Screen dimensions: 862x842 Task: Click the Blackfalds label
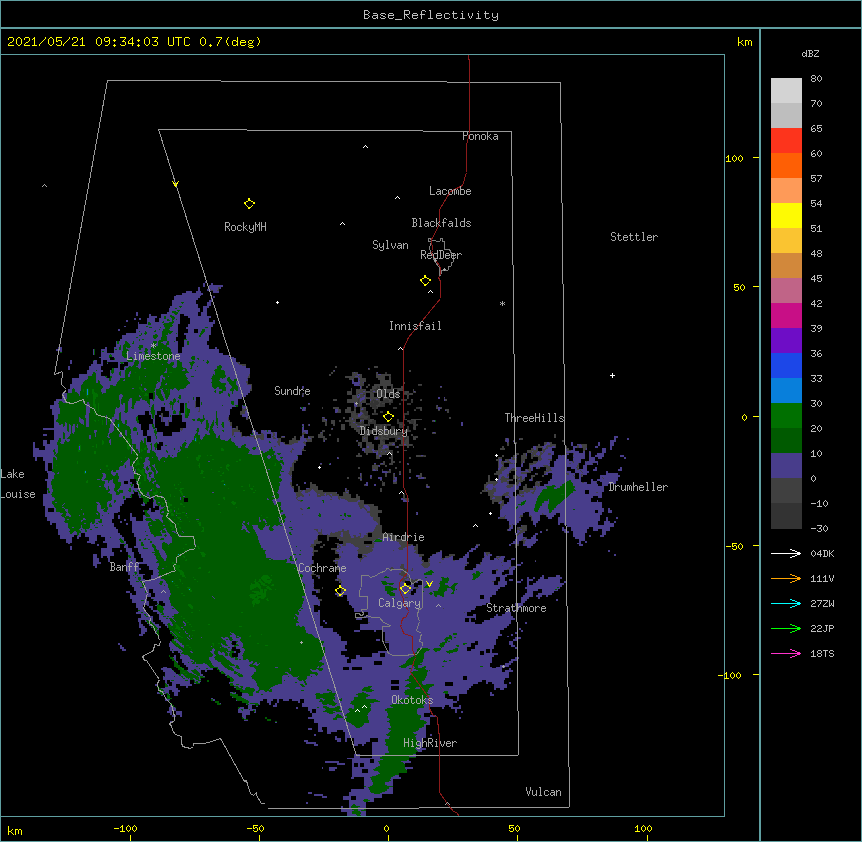point(441,223)
